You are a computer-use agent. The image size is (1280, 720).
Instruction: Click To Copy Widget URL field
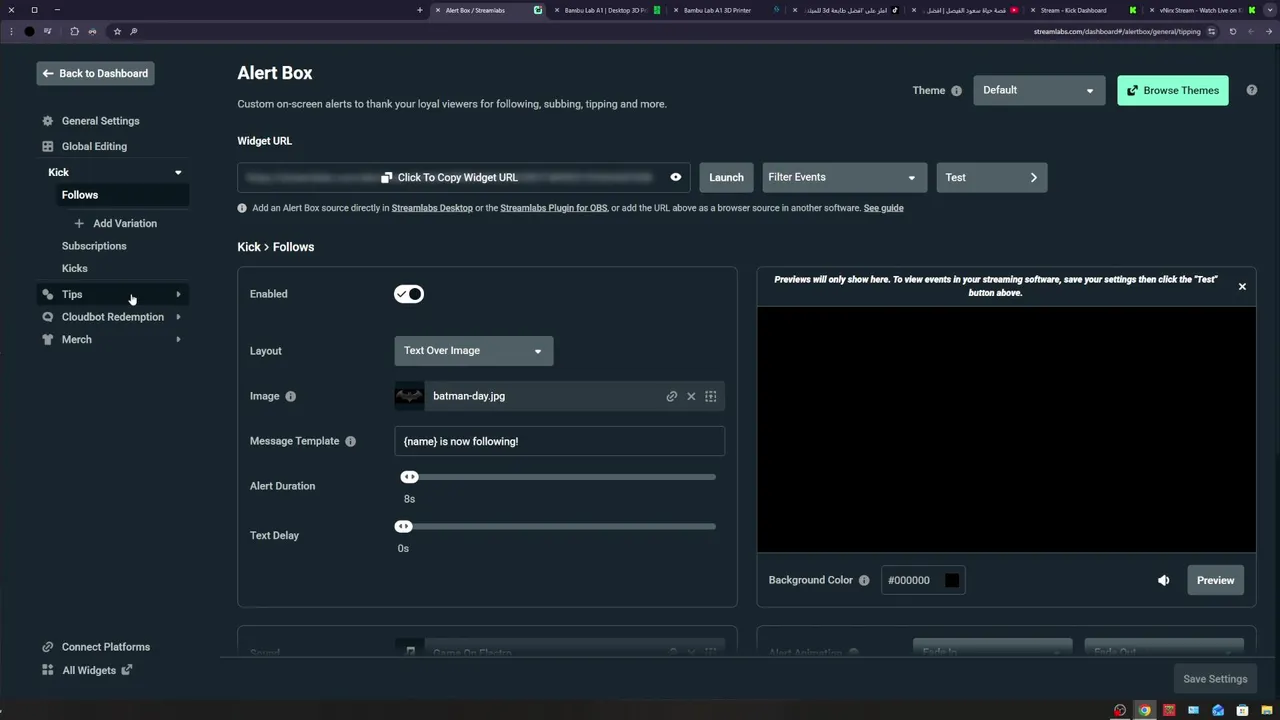tap(464, 177)
